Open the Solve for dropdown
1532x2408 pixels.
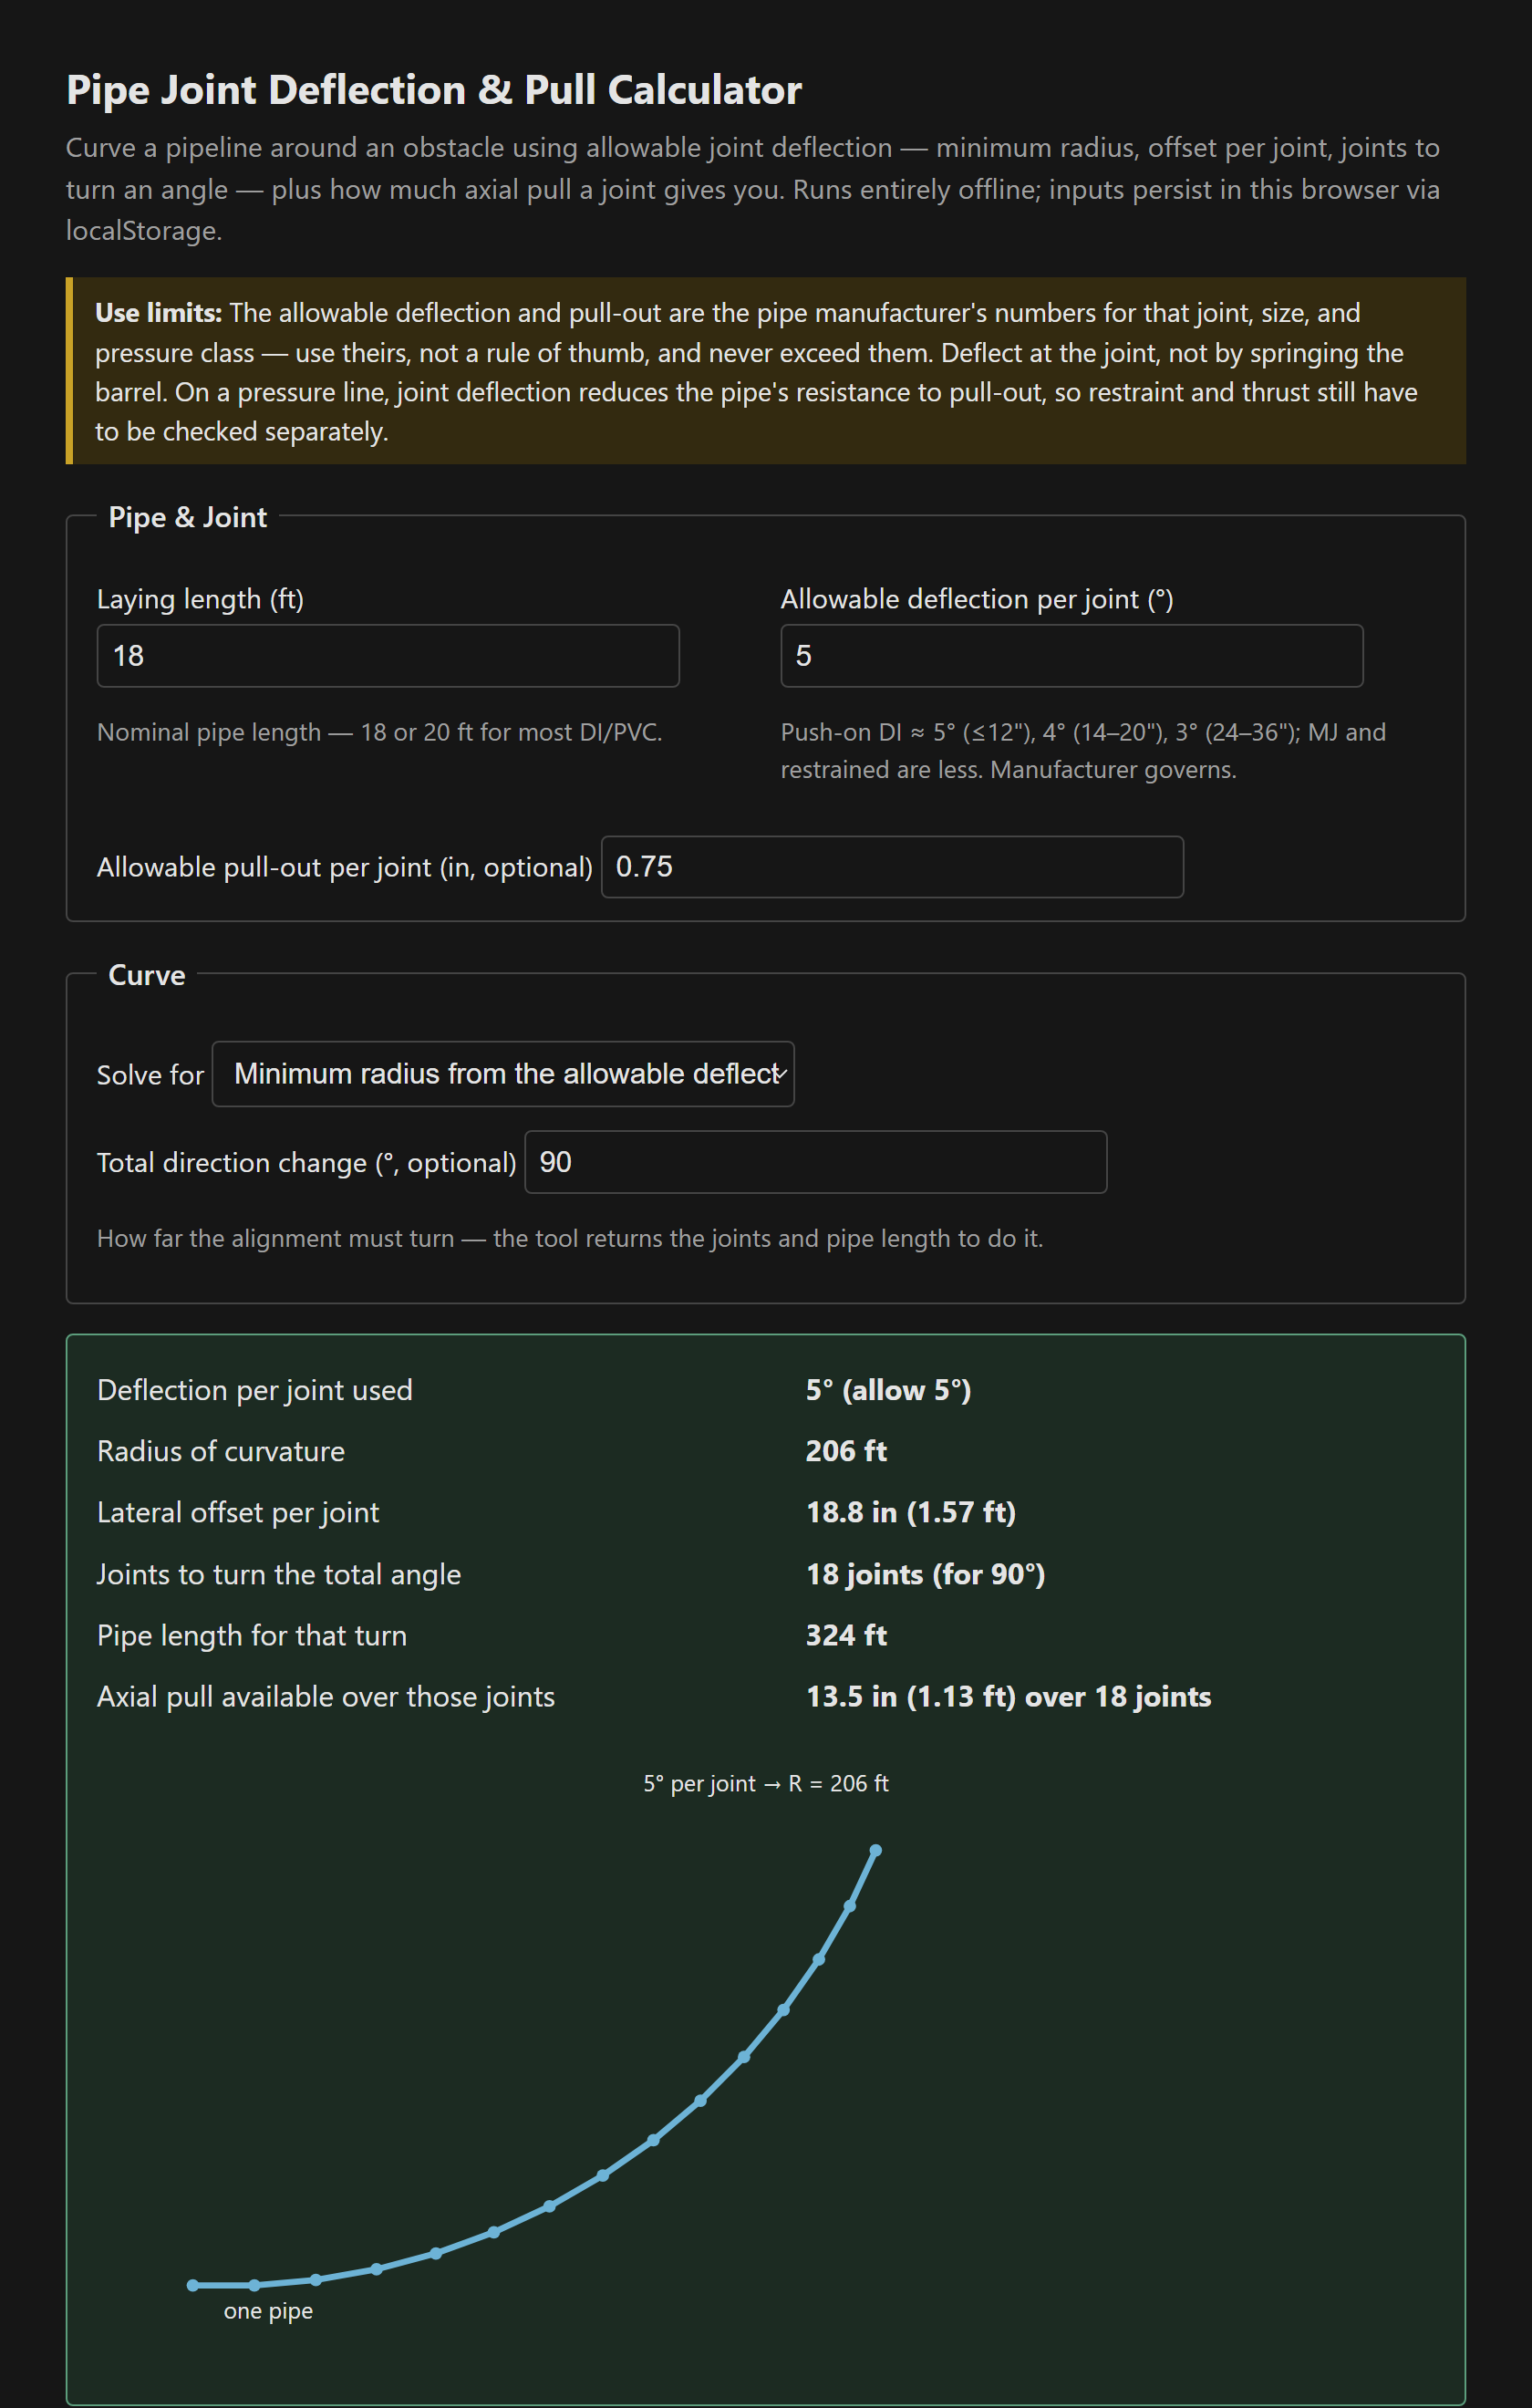(x=503, y=1074)
